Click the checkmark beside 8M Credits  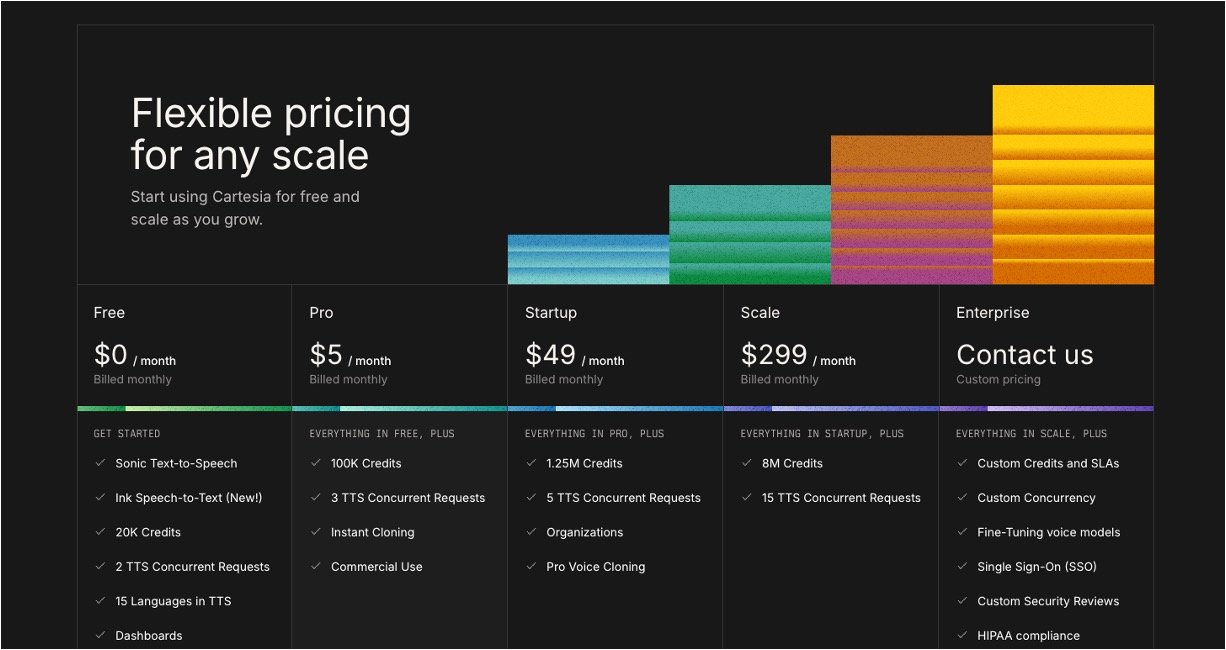747,463
